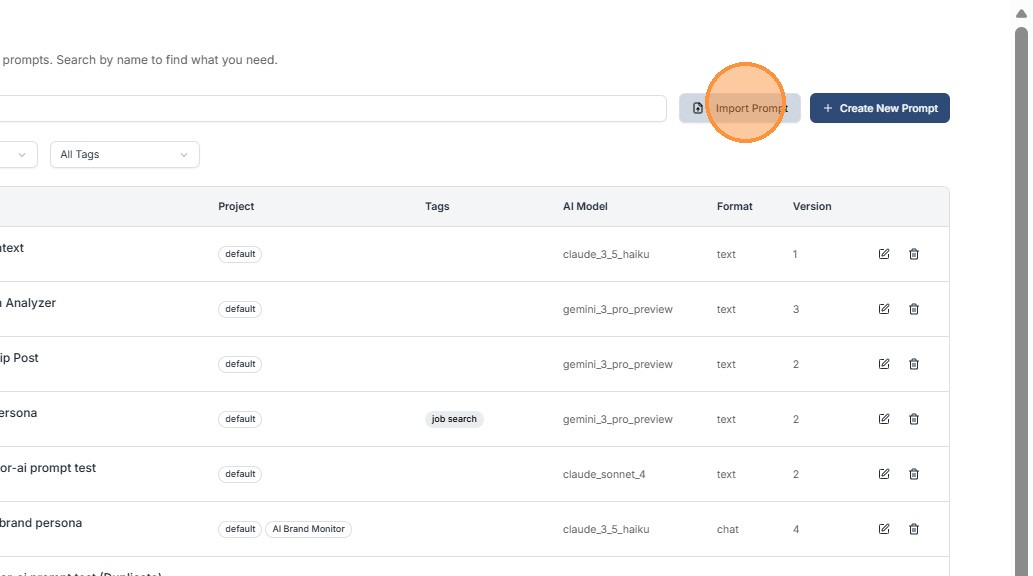Click the Version column header
The width and height of the screenshot is (1033, 576).
pyautogui.click(x=812, y=206)
